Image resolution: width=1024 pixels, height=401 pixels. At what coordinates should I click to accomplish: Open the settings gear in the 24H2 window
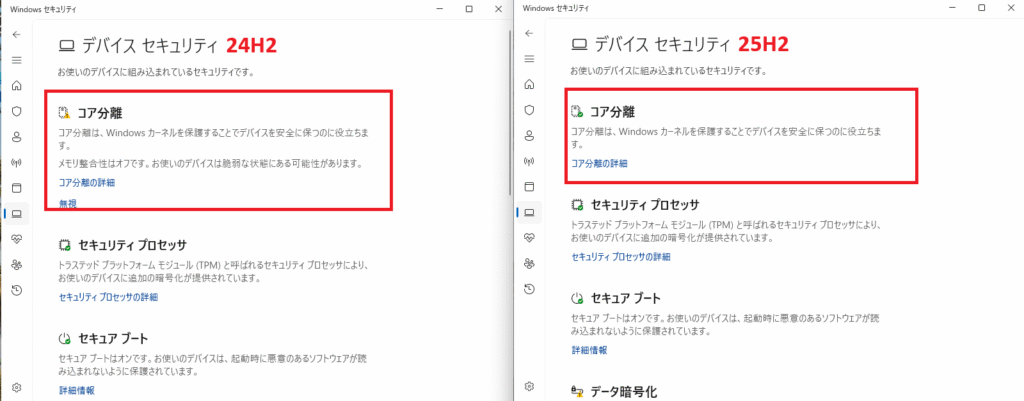tap(16, 387)
